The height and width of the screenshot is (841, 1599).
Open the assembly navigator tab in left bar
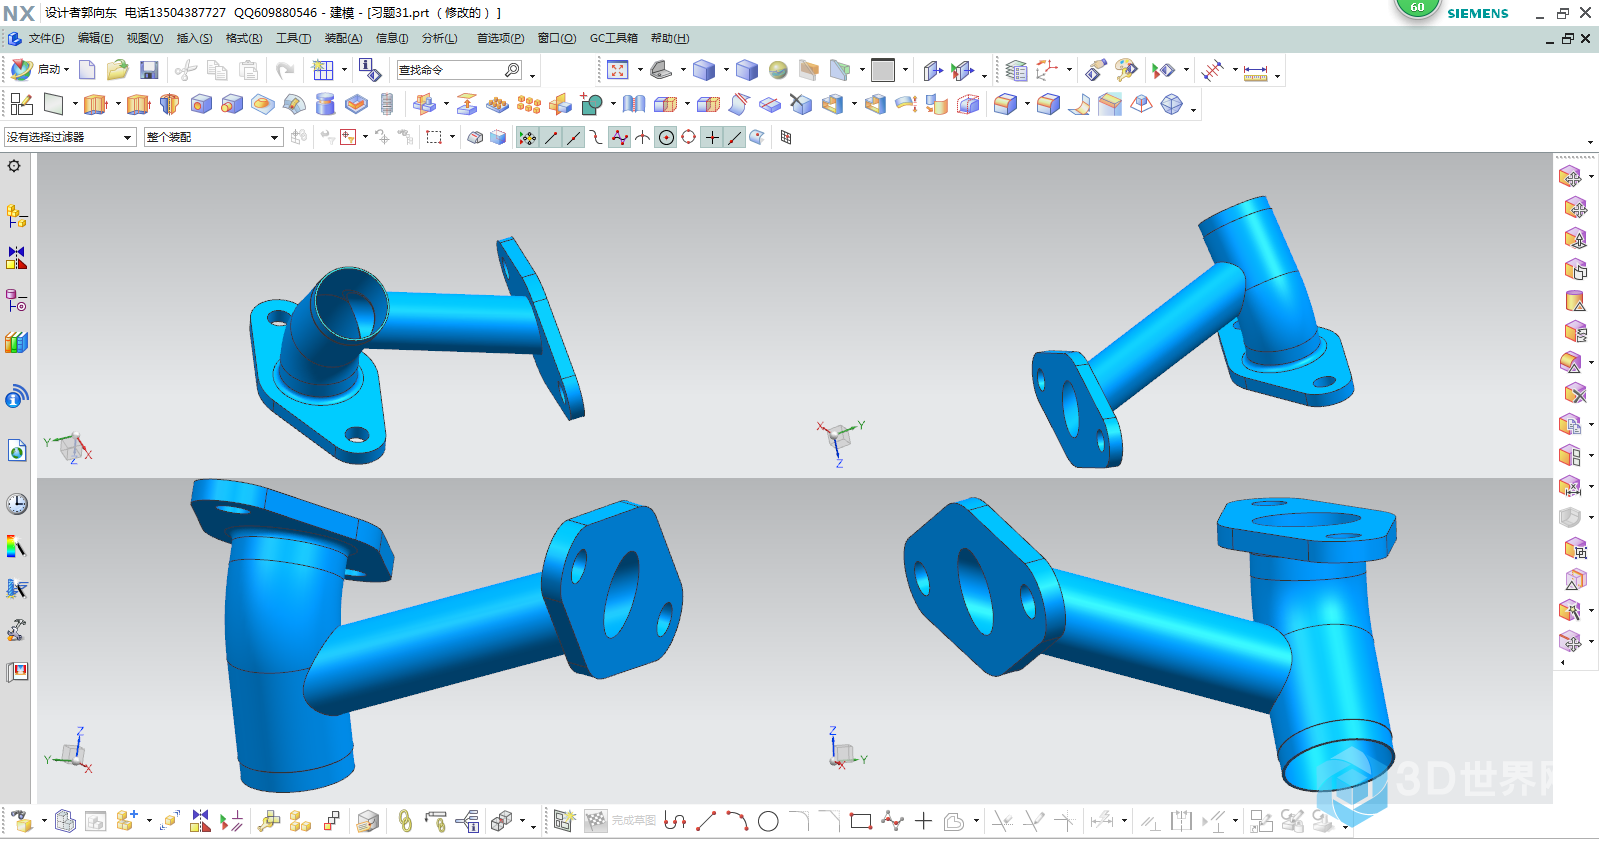tap(16, 216)
